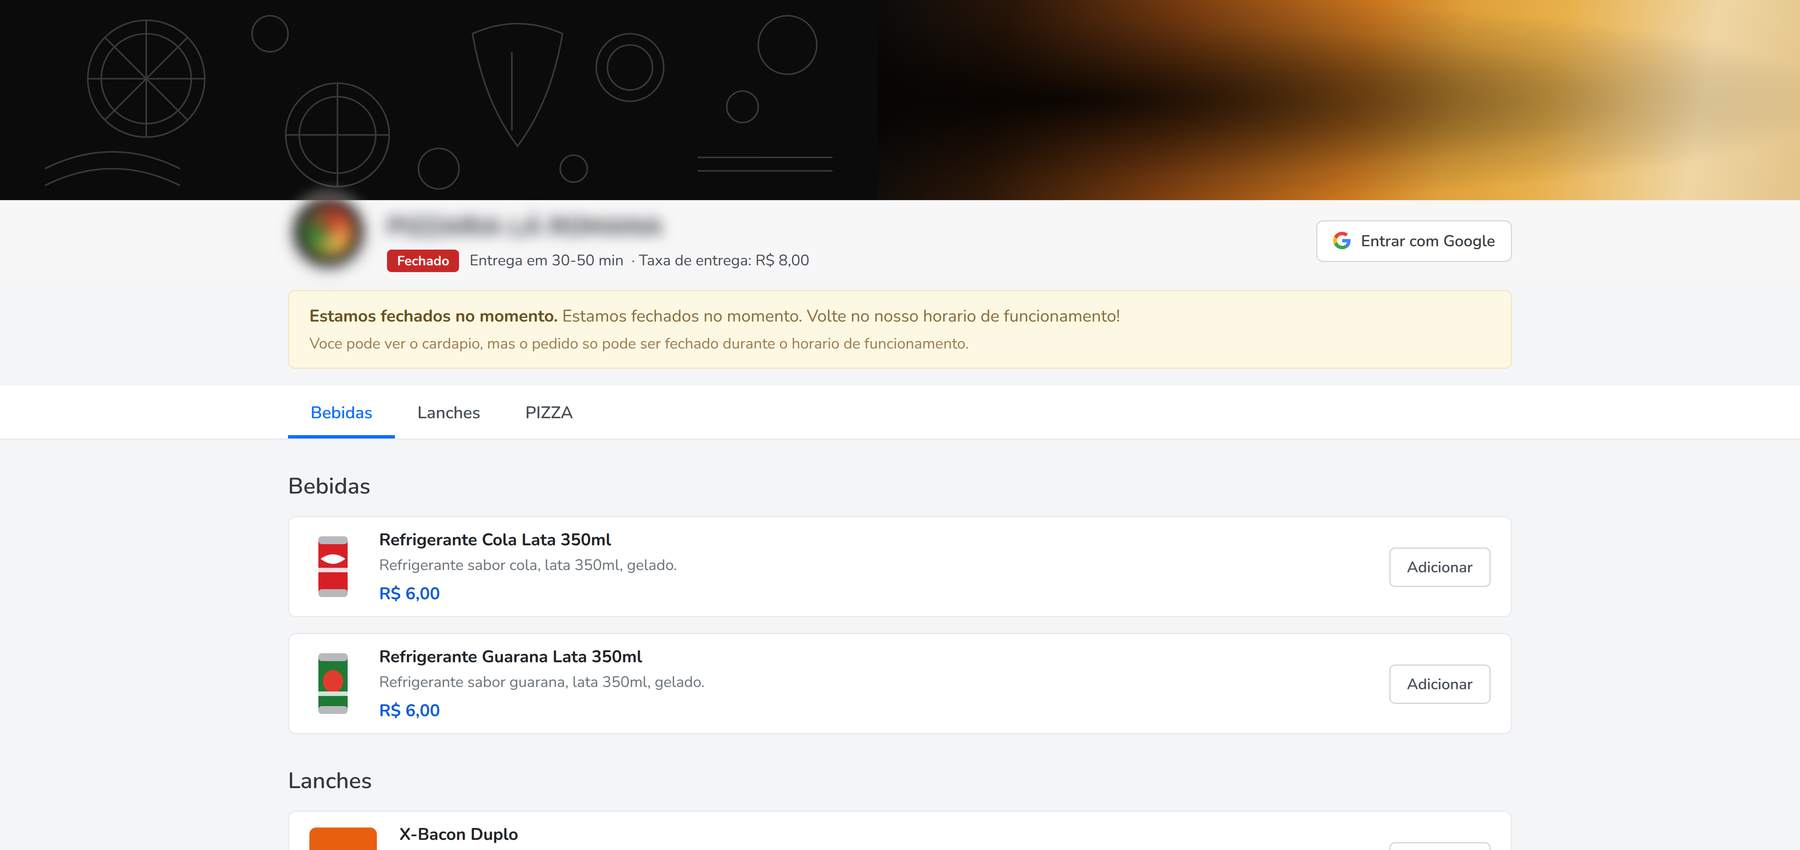
Task: Click 'Taxa de entrega: R$ 8,00' text
Action: [724, 261]
